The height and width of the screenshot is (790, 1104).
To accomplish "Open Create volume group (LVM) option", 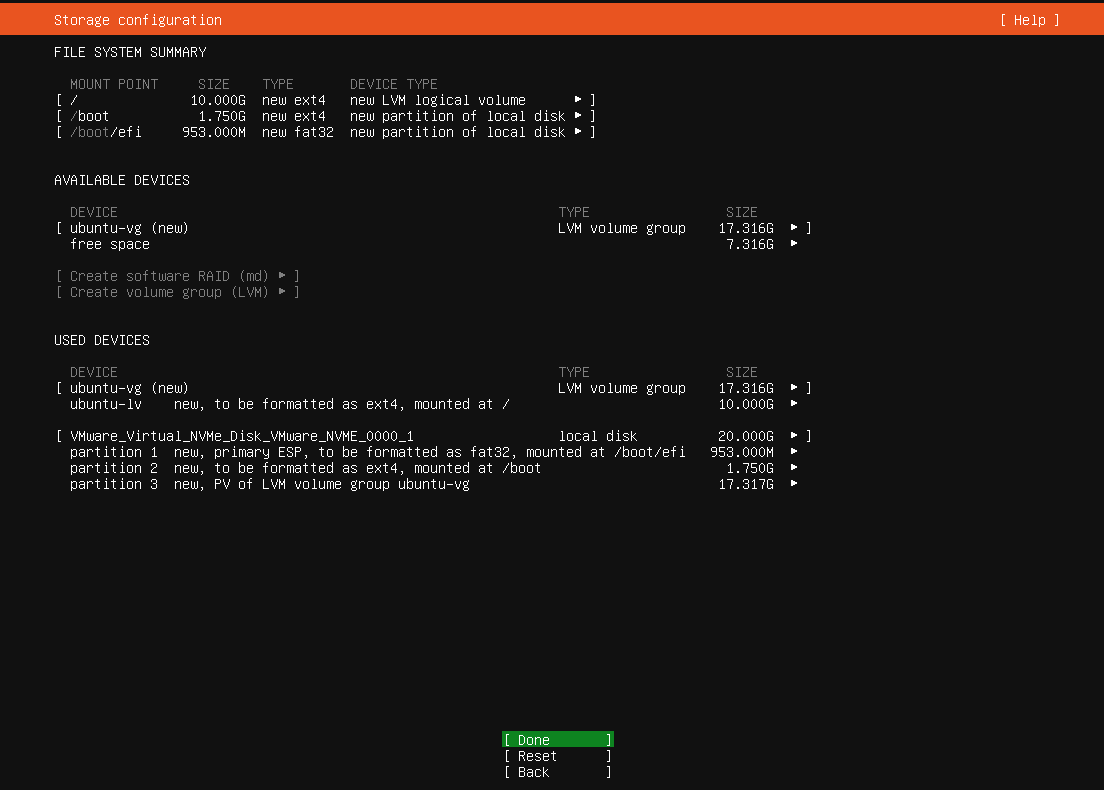I will 178,292.
